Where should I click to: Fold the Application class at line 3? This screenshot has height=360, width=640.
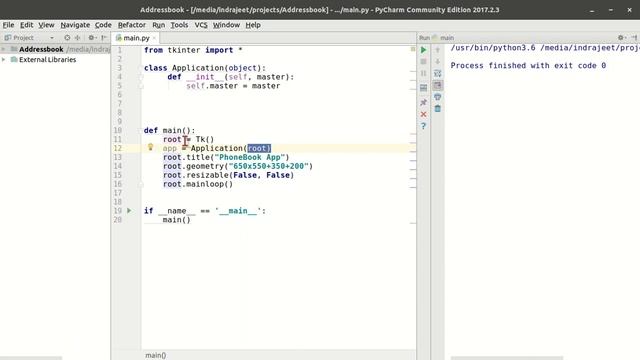140,68
